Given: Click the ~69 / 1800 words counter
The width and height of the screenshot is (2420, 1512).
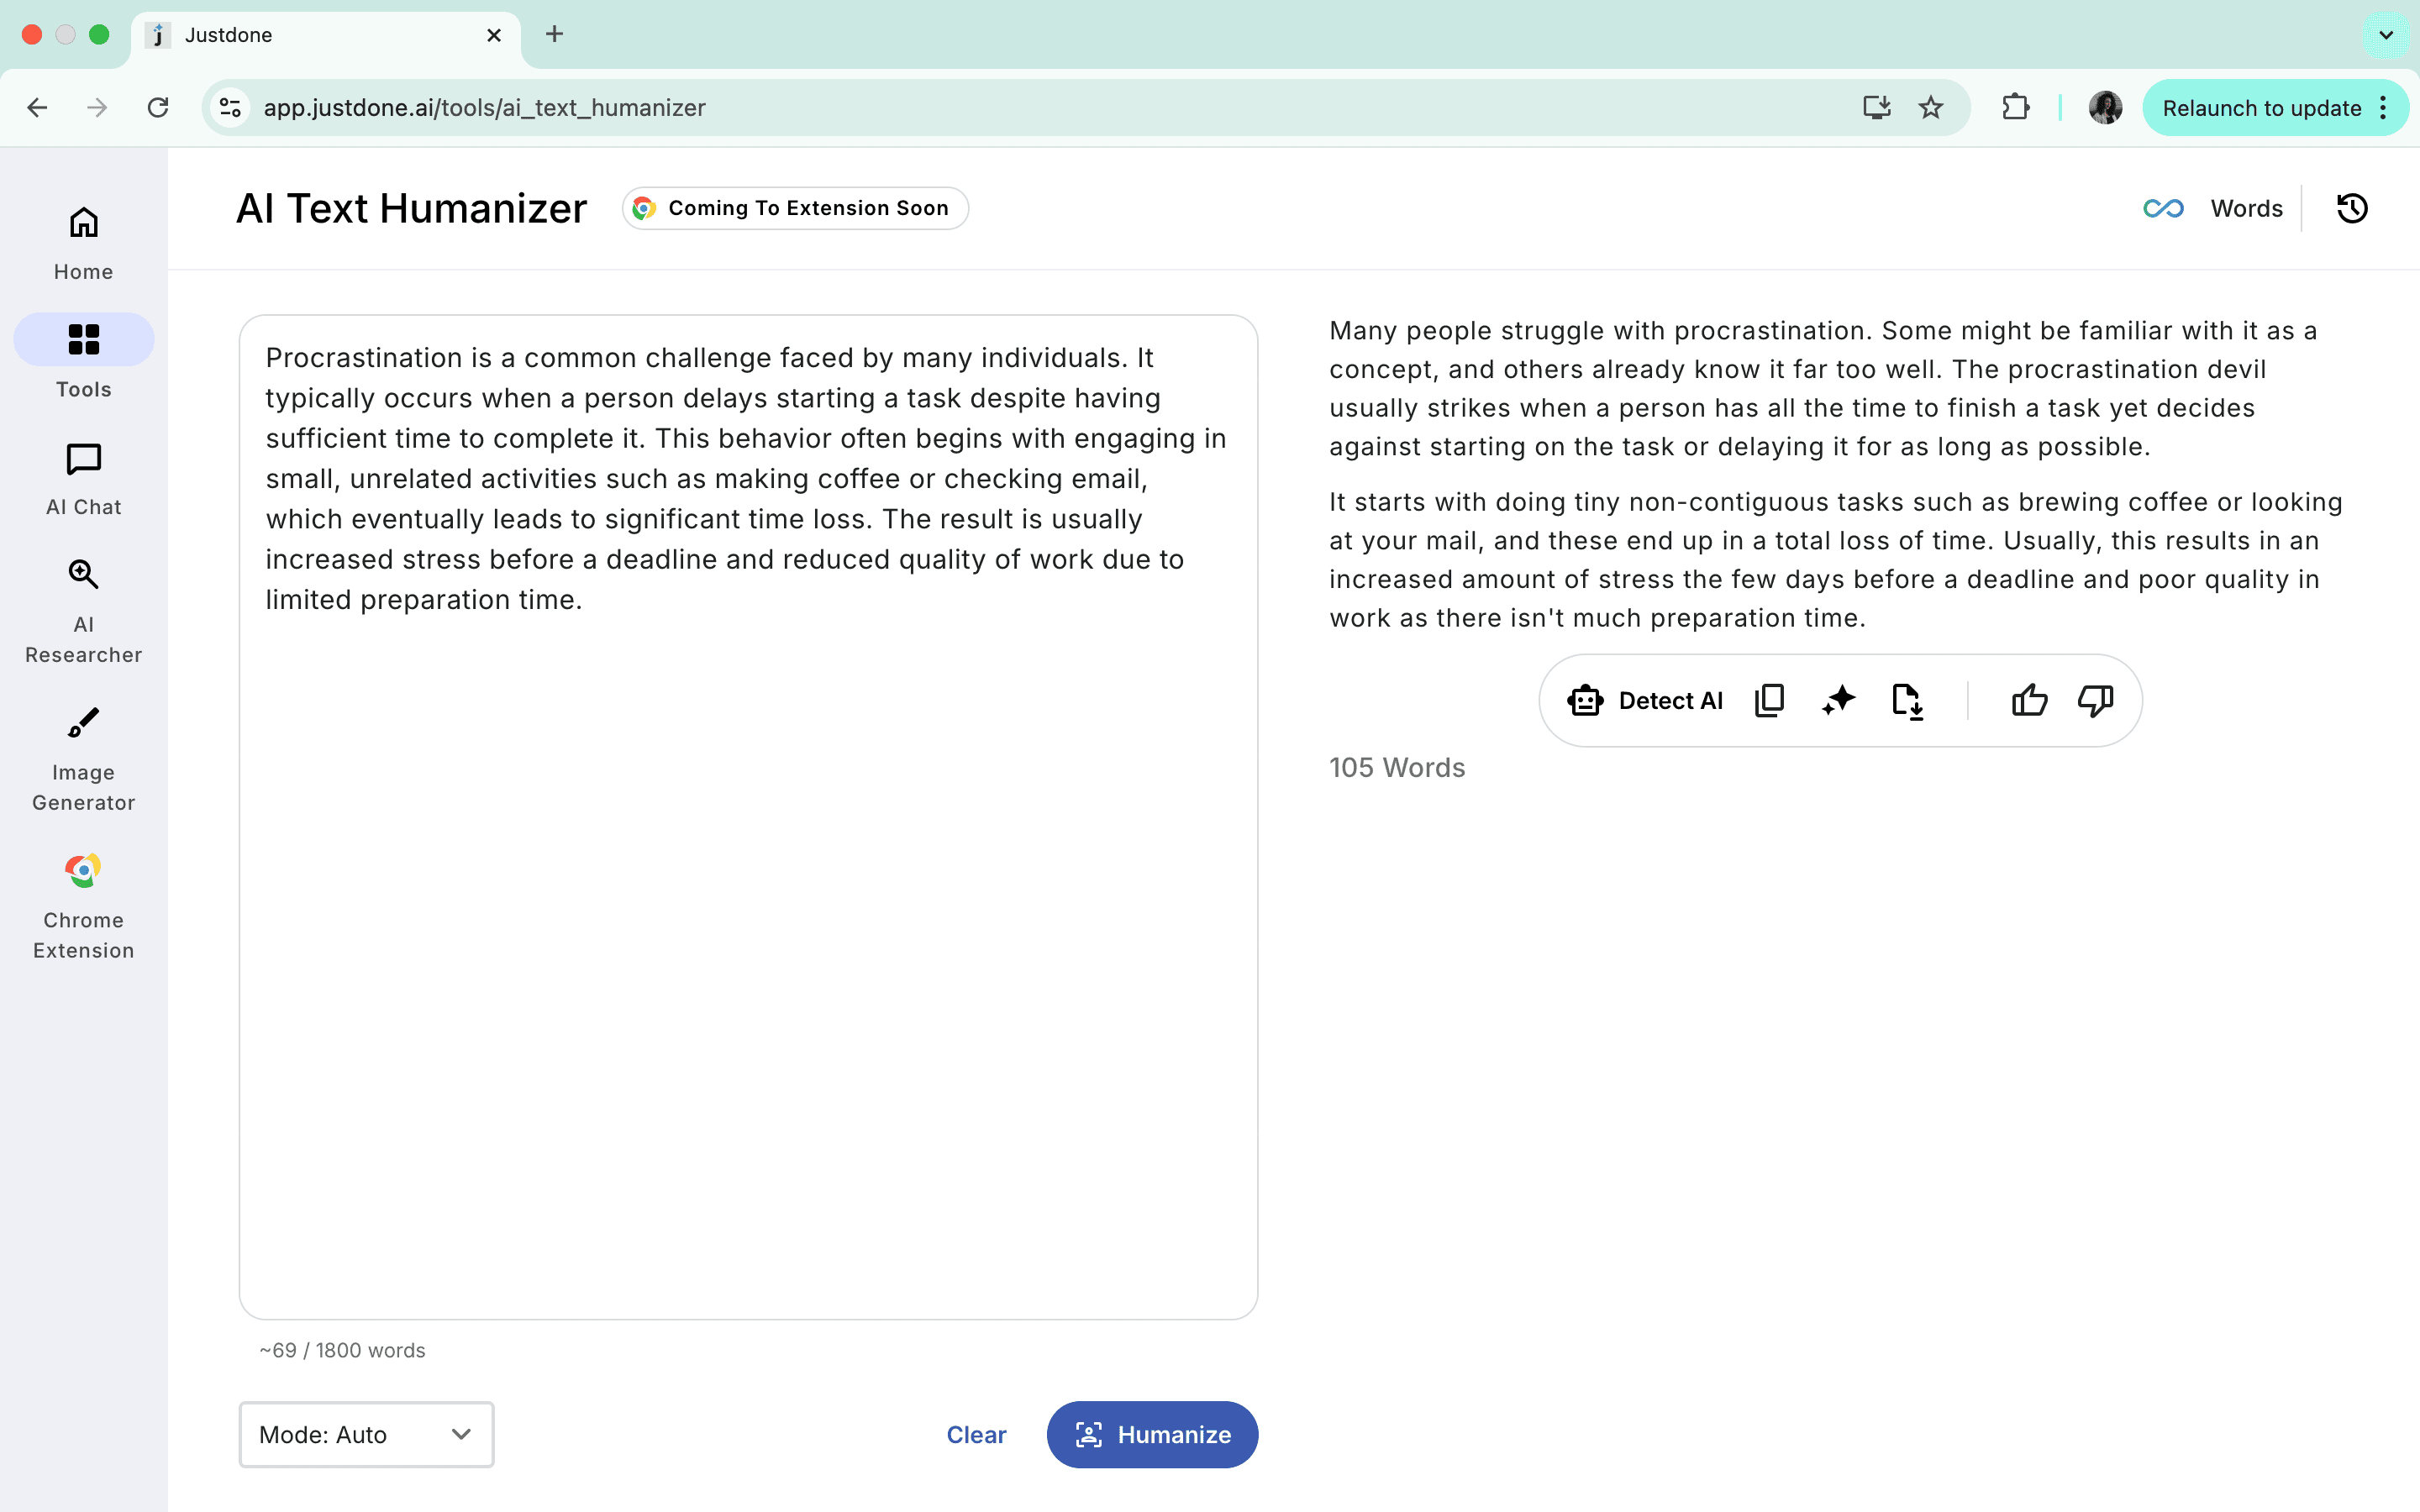Looking at the screenshot, I should point(343,1350).
